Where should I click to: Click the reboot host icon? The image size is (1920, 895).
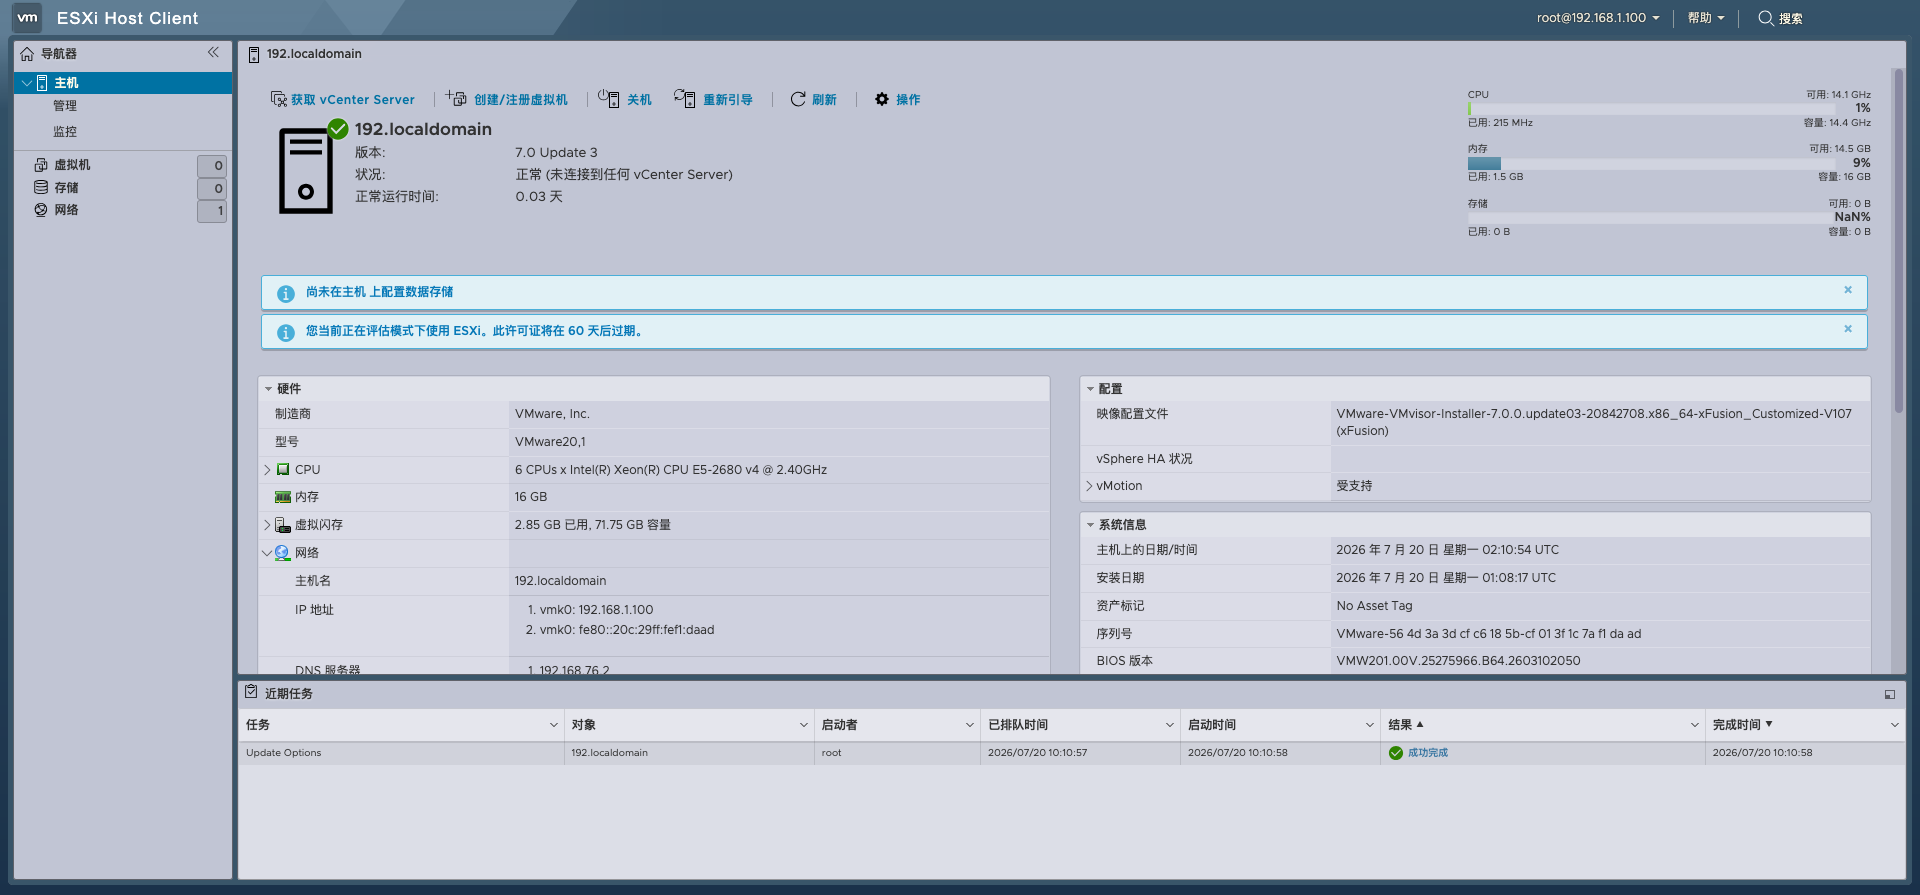[684, 98]
